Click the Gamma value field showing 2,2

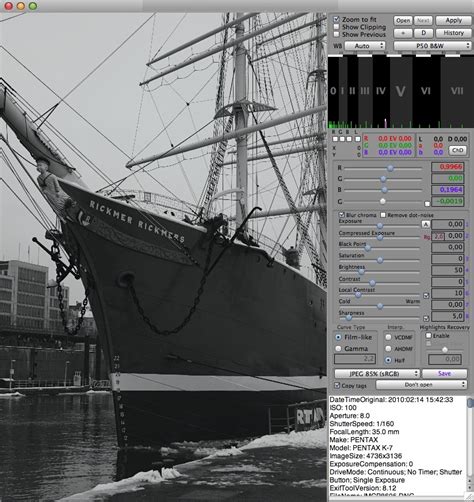355,359
